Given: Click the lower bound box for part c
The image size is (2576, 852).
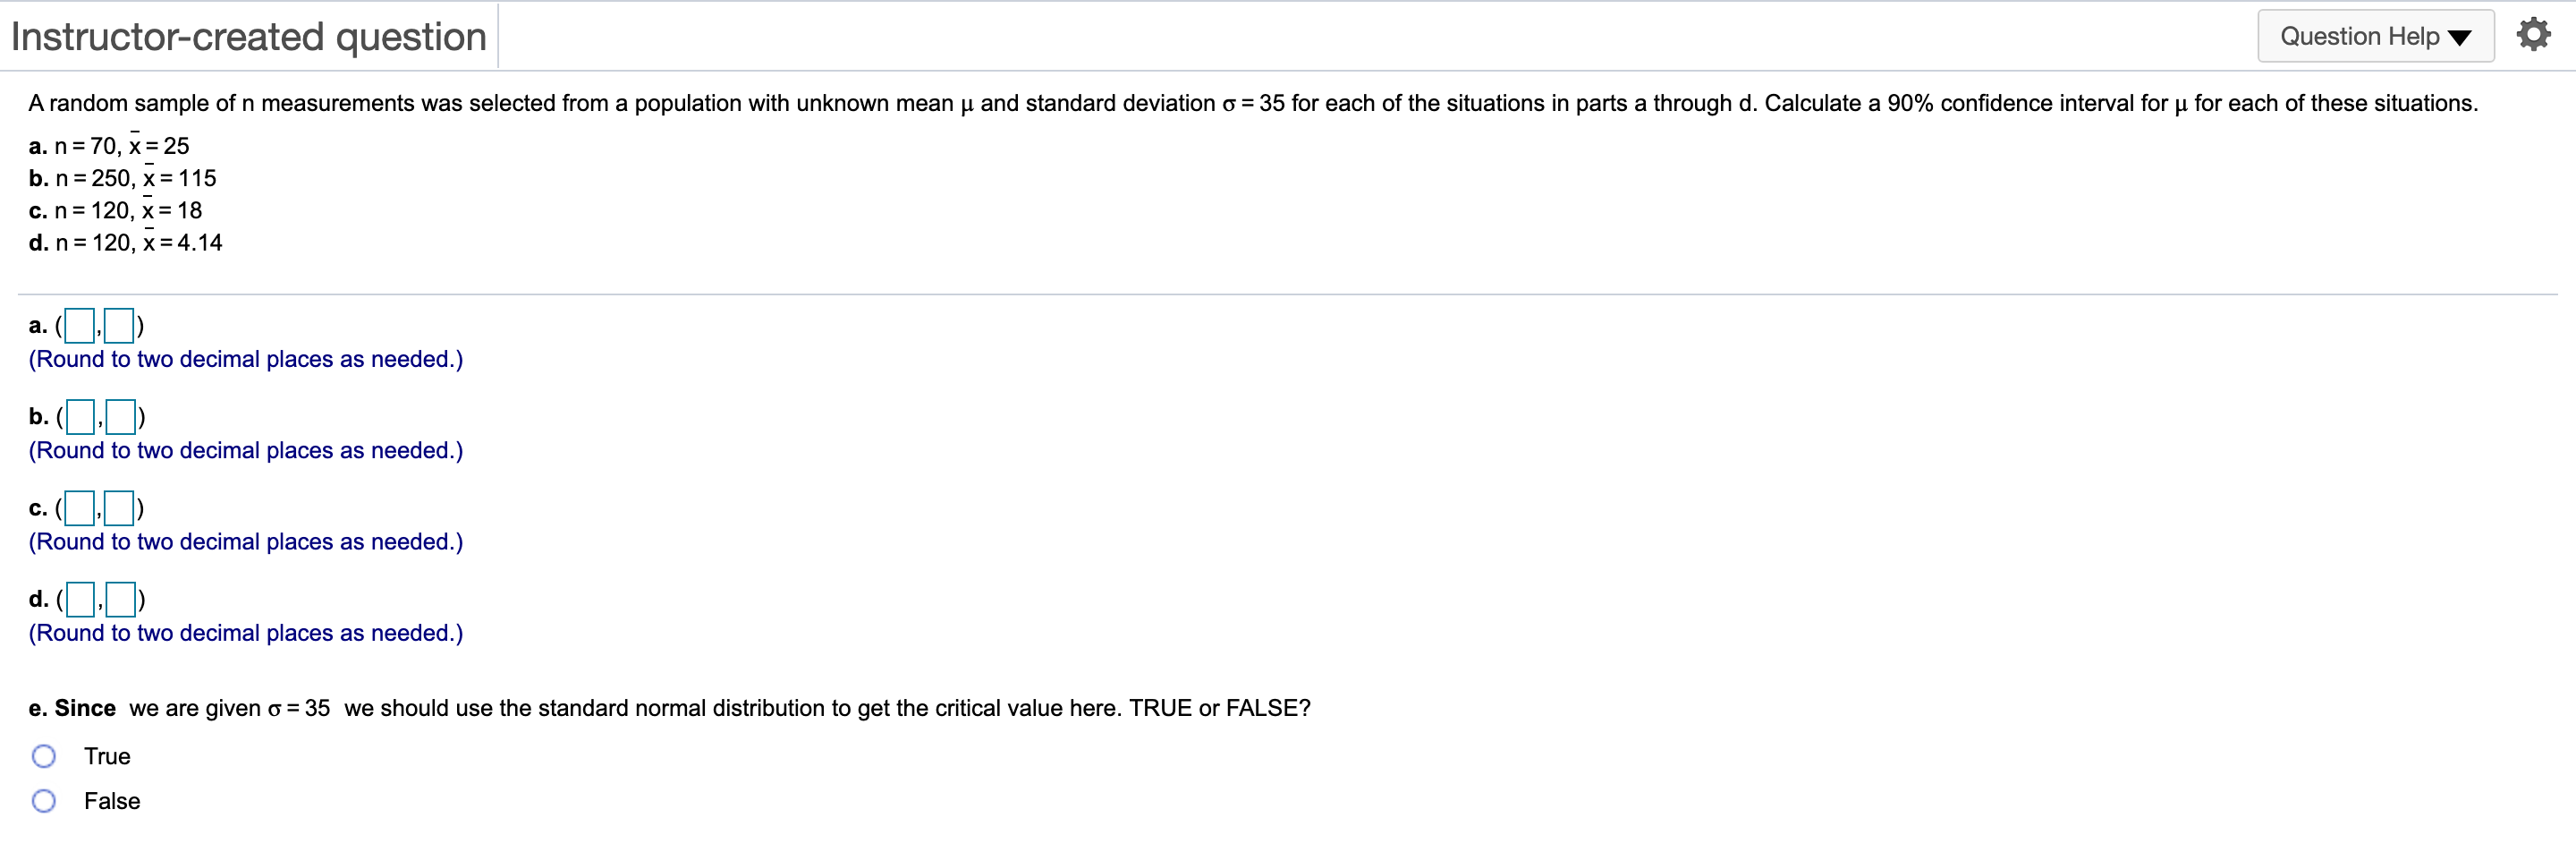Looking at the screenshot, I should (78, 507).
